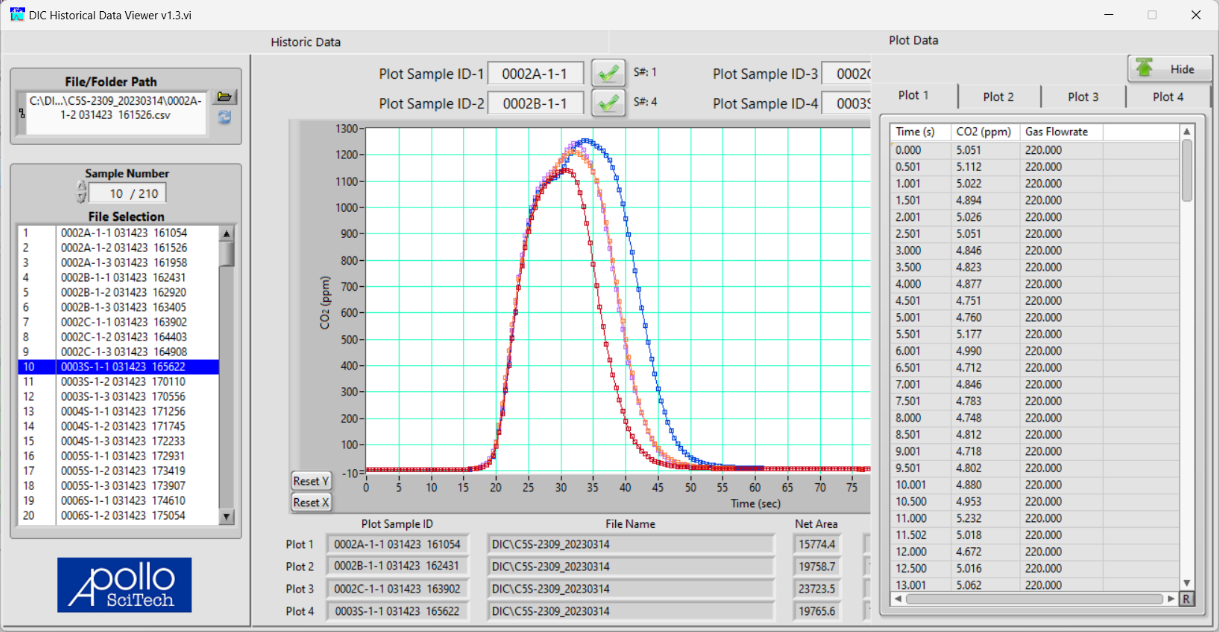Select file 0003S-1-2 031423 170110
This screenshot has width=1219, height=632.
(x=118, y=382)
